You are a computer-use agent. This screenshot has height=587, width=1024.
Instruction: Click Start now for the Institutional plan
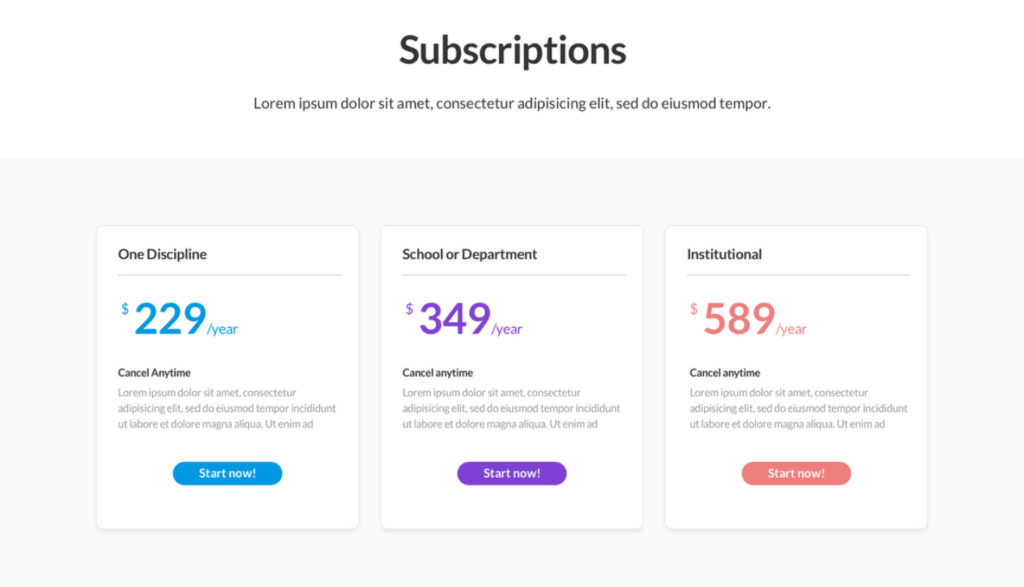click(796, 473)
